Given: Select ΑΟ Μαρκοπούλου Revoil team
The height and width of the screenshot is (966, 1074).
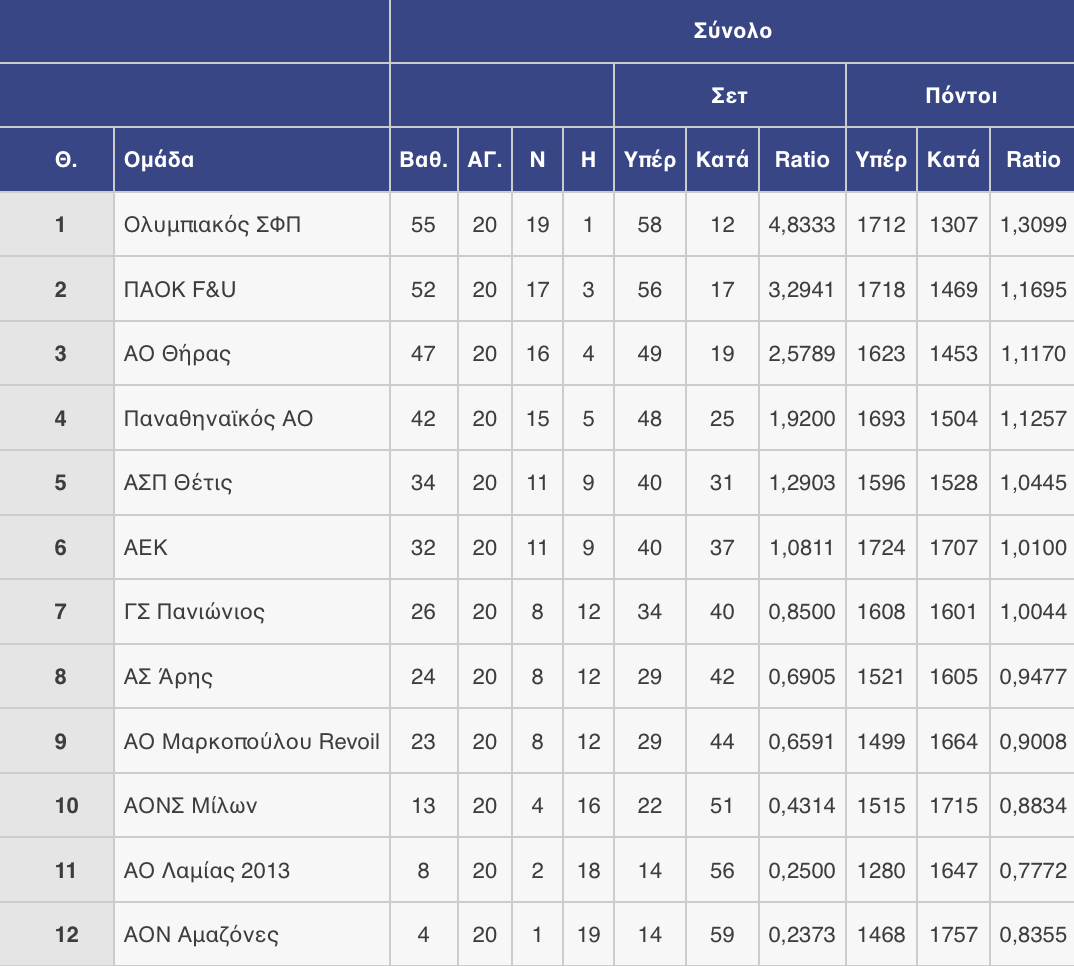Looking at the screenshot, I should [x=251, y=741].
